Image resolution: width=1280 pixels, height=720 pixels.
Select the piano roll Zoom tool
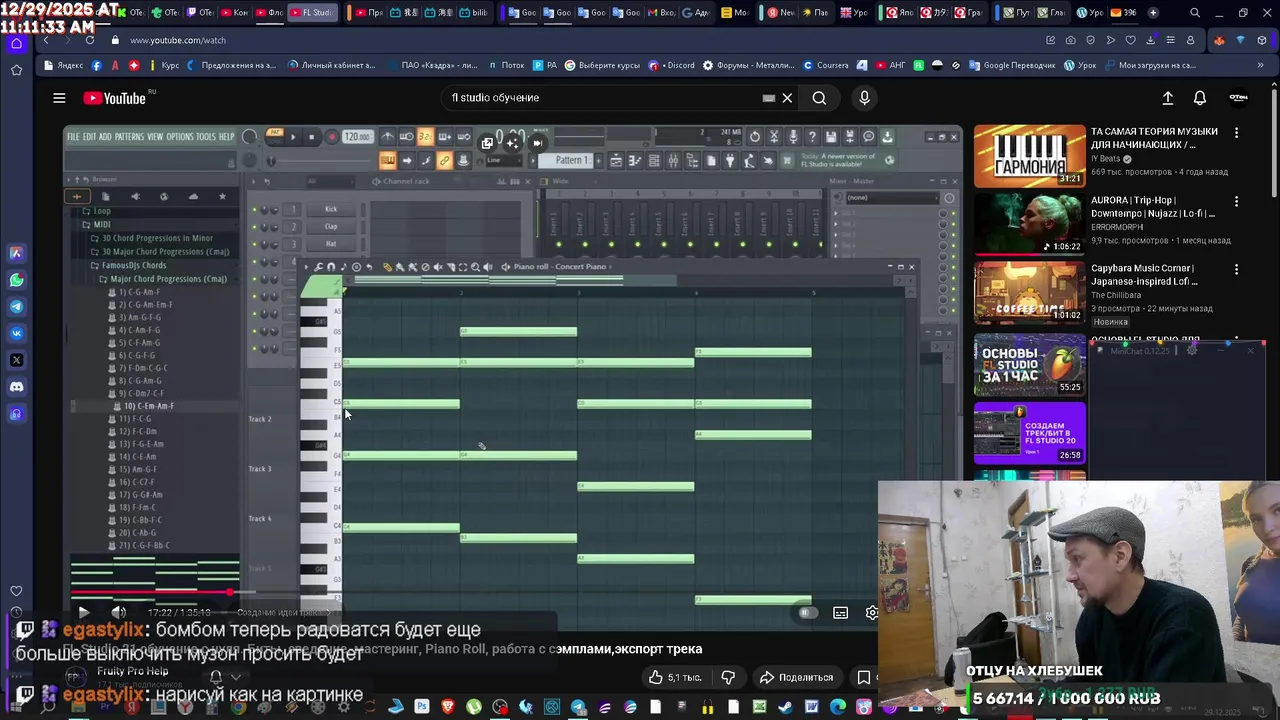coord(475,267)
